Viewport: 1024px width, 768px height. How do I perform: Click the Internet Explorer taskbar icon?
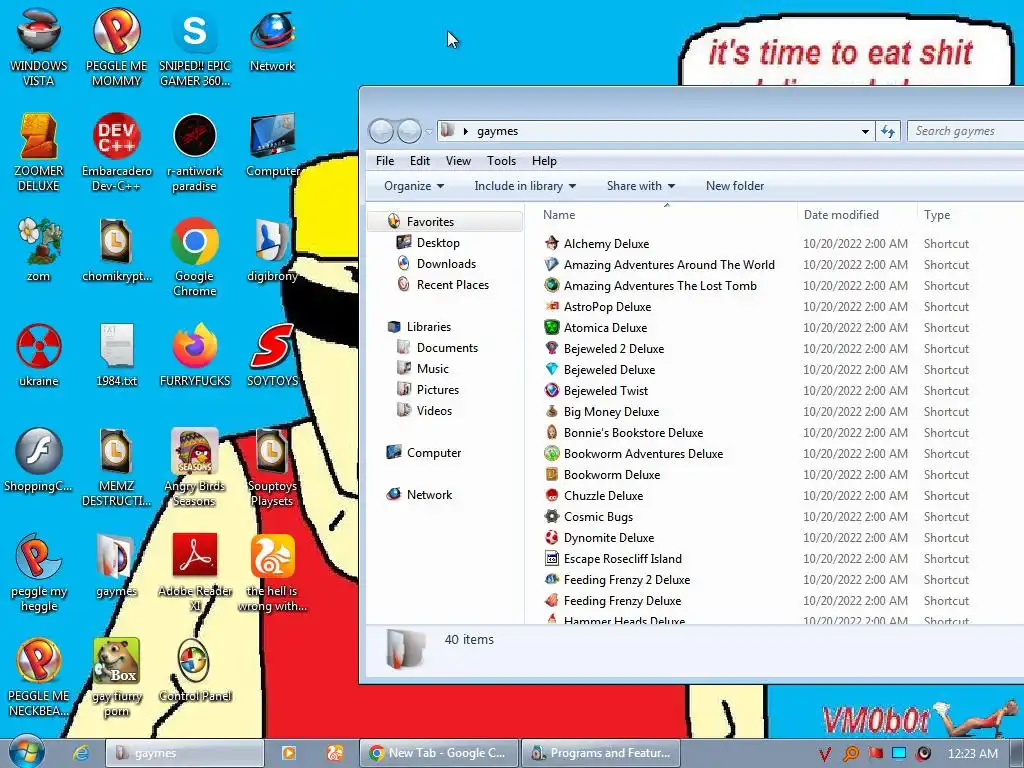click(x=81, y=753)
